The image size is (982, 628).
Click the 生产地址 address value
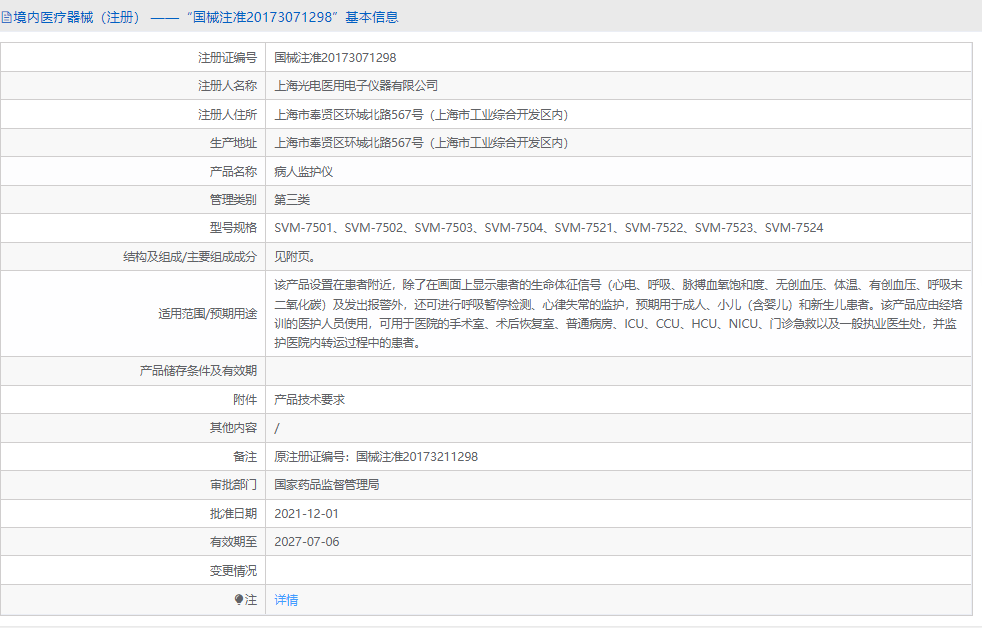(421, 143)
